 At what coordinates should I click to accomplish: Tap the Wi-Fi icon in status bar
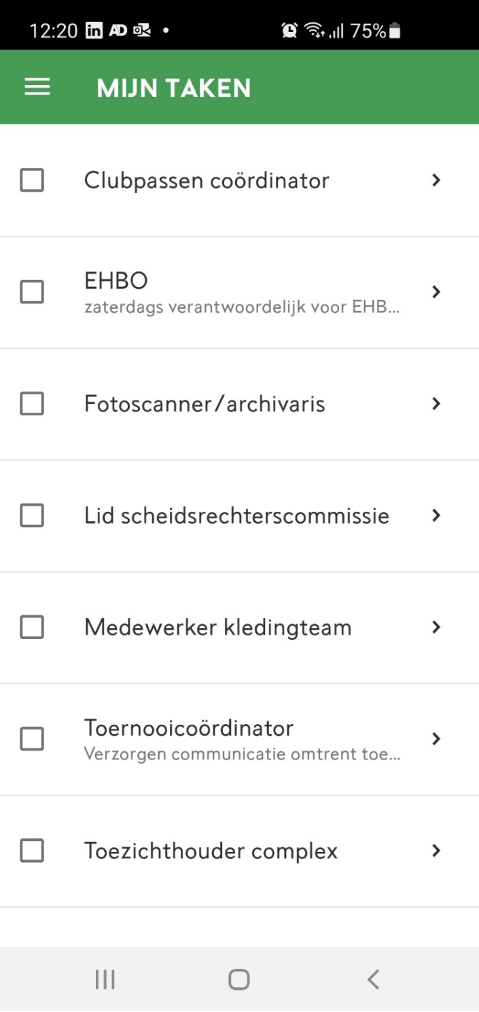click(314, 30)
